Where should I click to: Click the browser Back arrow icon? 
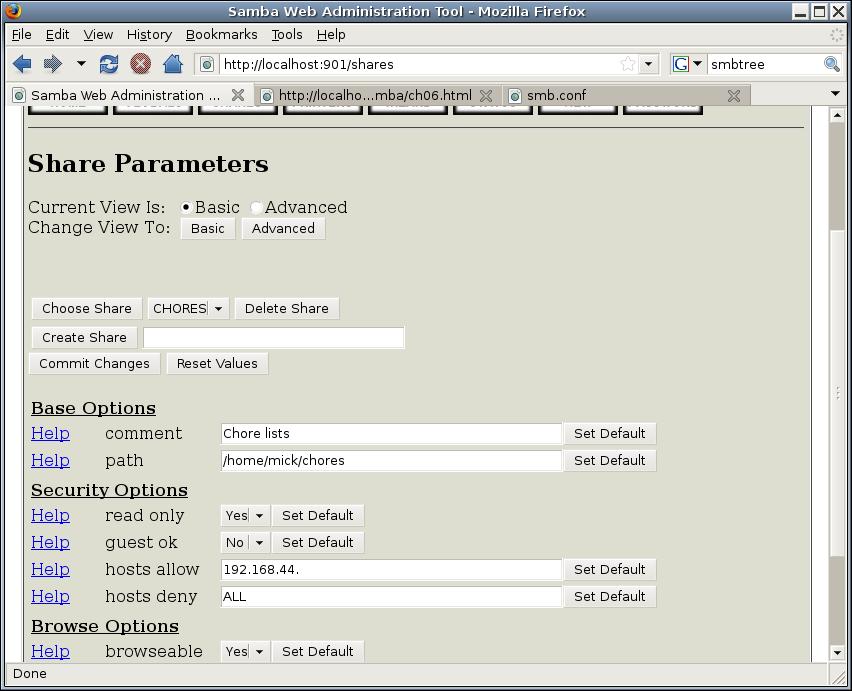[22, 64]
